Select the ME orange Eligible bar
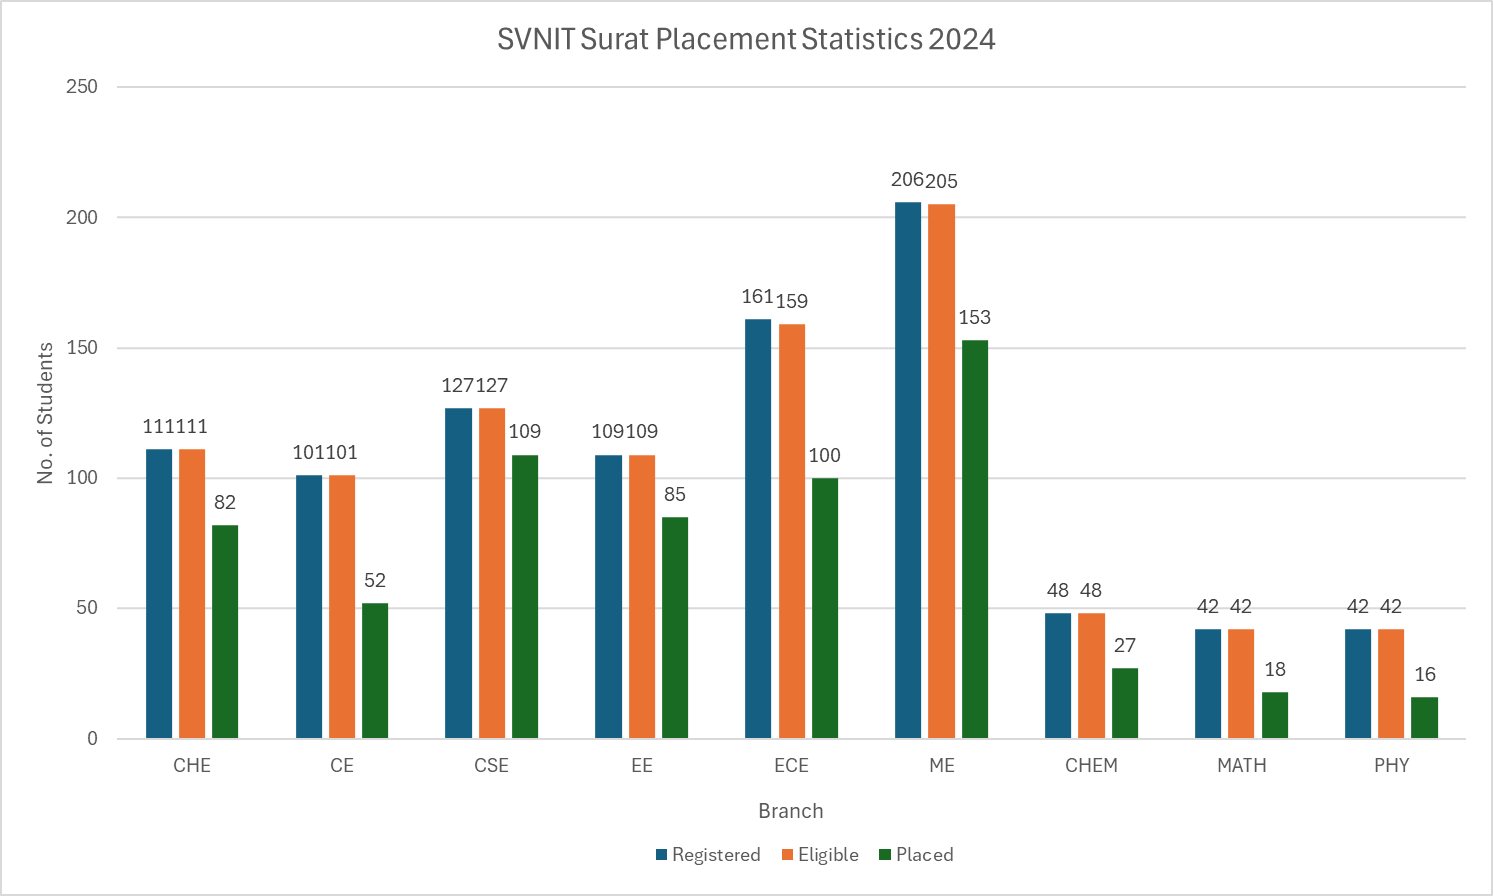The width and height of the screenshot is (1493, 896). [x=941, y=471]
